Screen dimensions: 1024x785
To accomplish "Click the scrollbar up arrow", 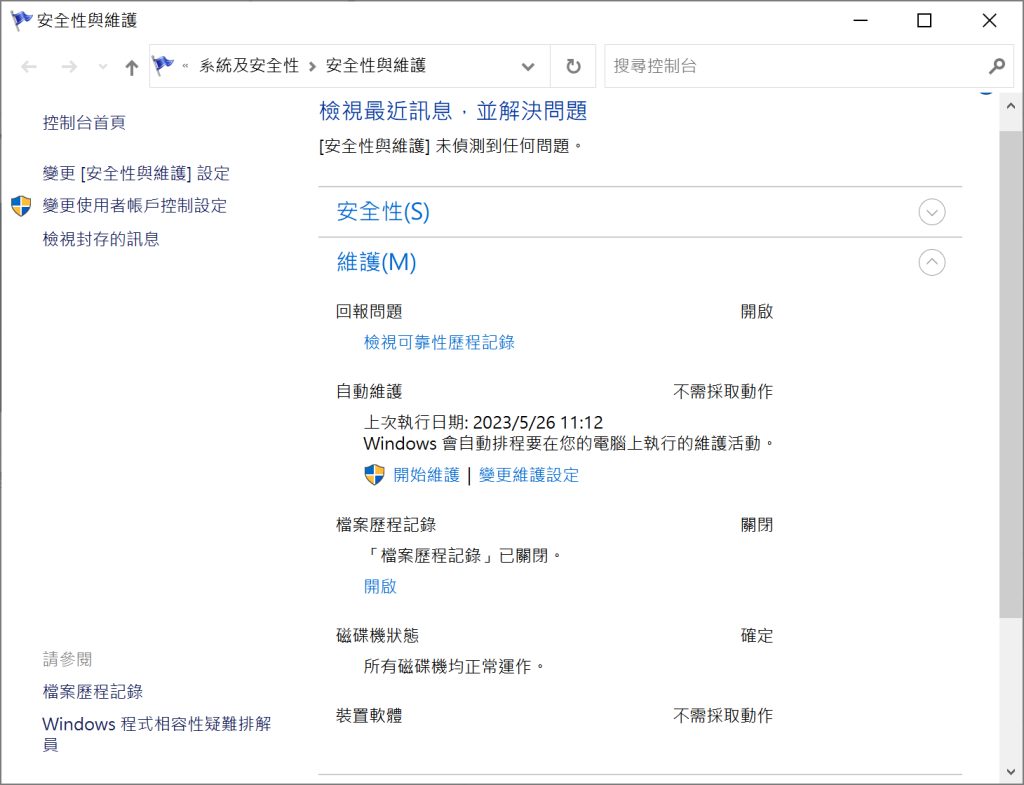I will (x=1011, y=106).
